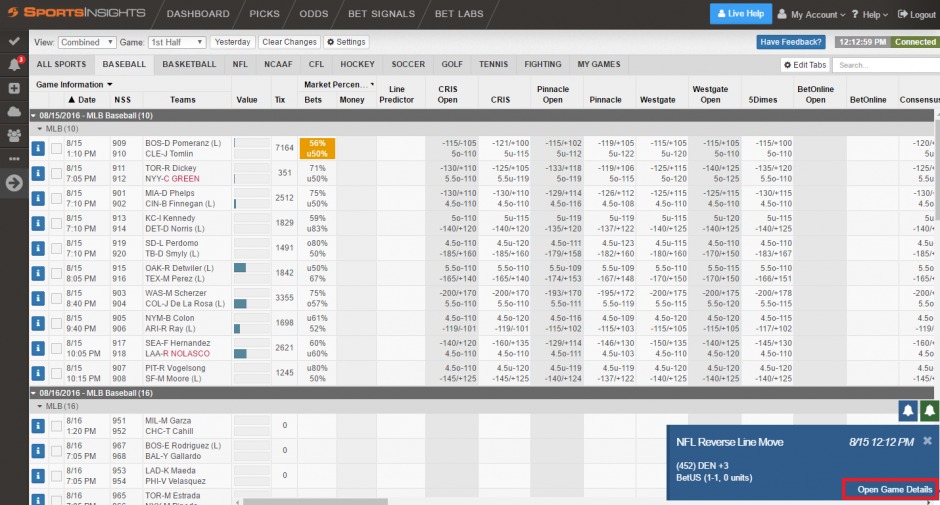Screen dimensions: 940x505
Task: Select checkbox for WAS-M Scherzer game
Action: click(x=56, y=298)
